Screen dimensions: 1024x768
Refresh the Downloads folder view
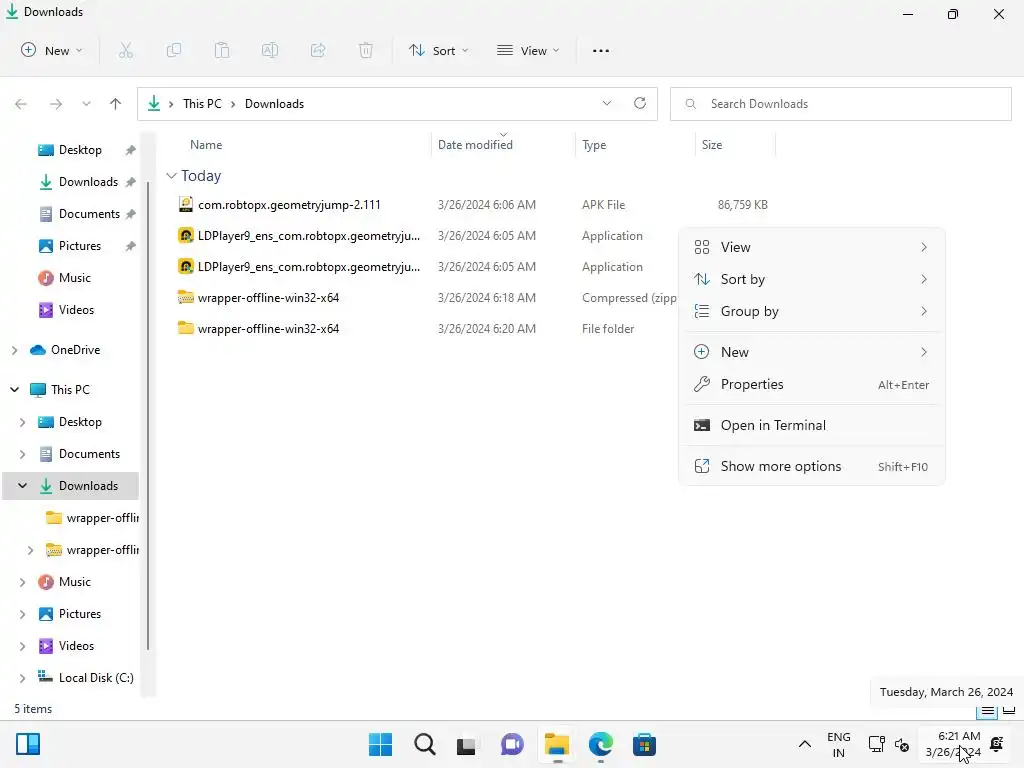[640, 103]
